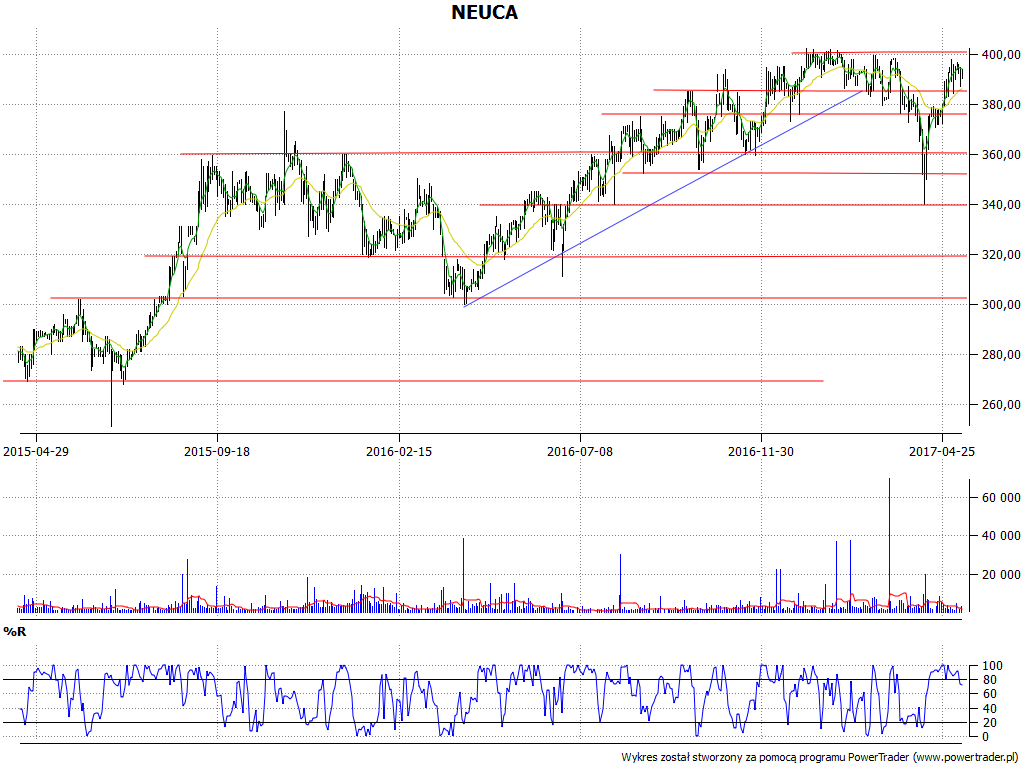The height and width of the screenshot is (768, 1024).
Task: Select the 40 level on %R axis
Action: 988,709
